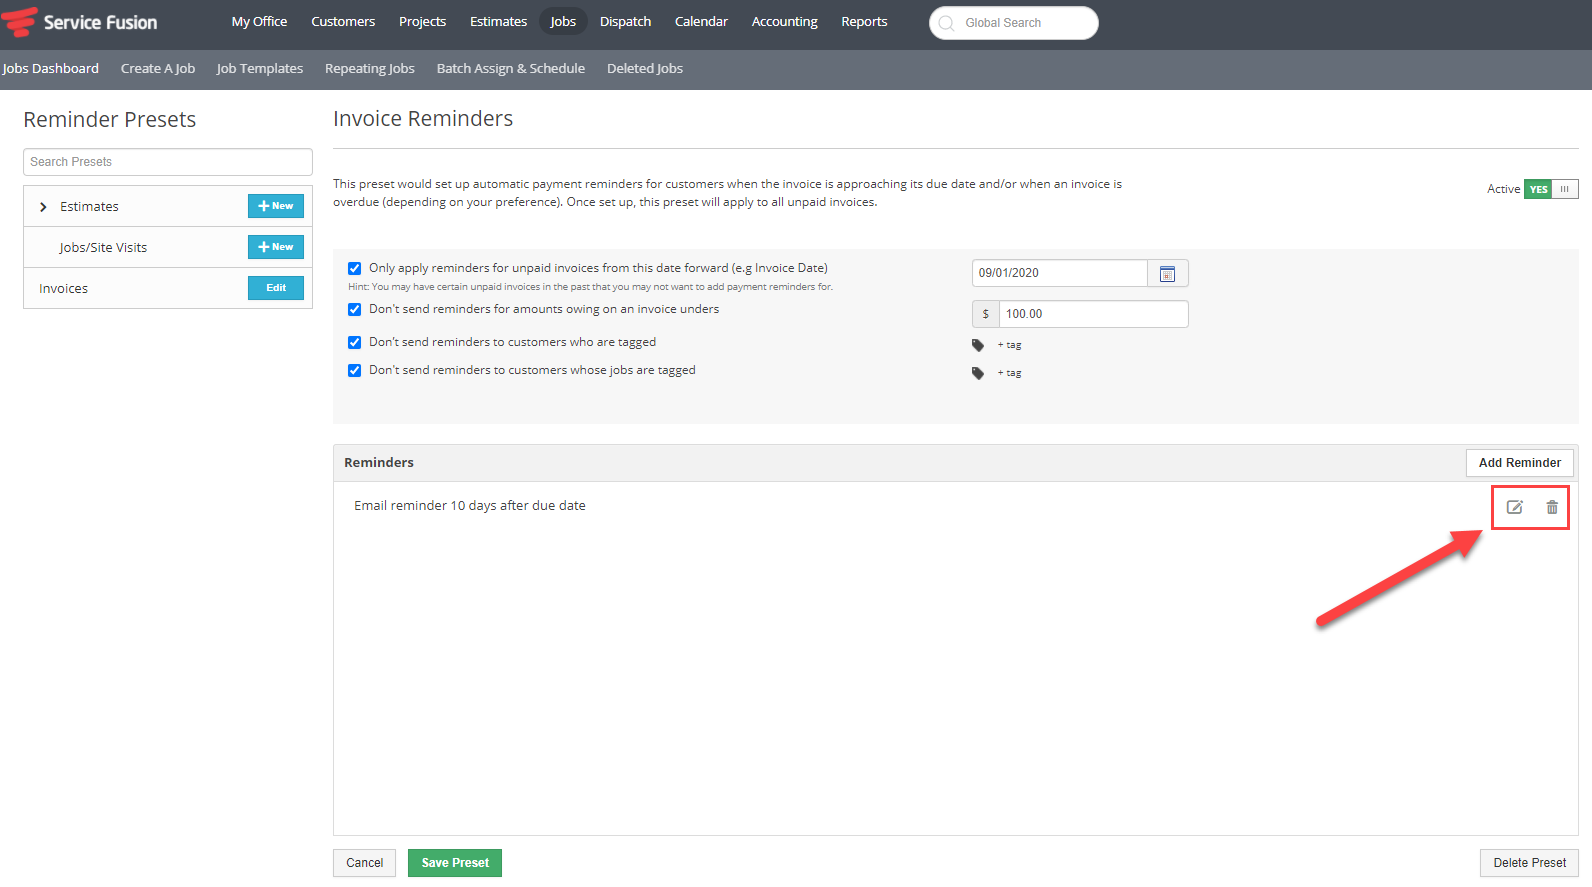Click the 100.00 amount field
The width and height of the screenshot is (1592, 887).
coord(1094,314)
